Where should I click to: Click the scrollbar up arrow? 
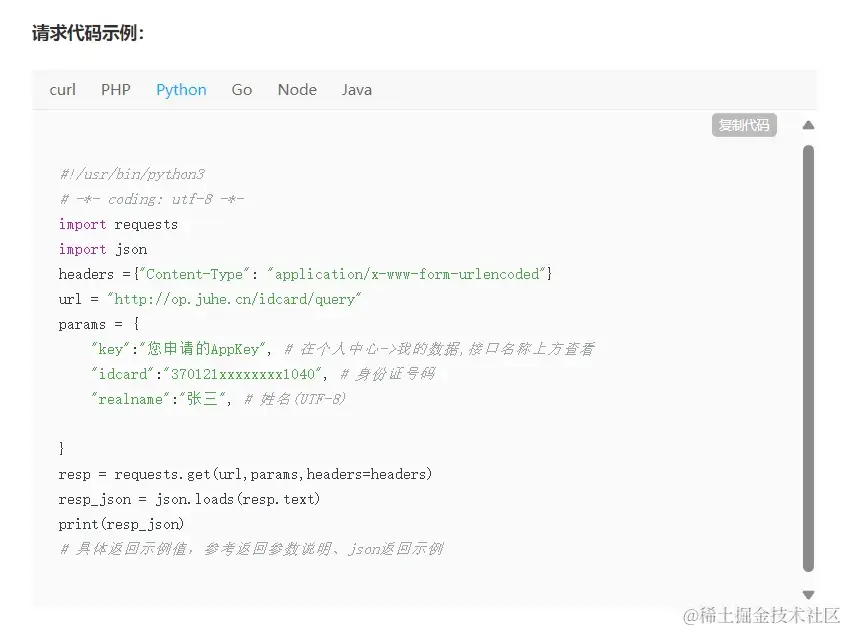(x=808, y=125)
